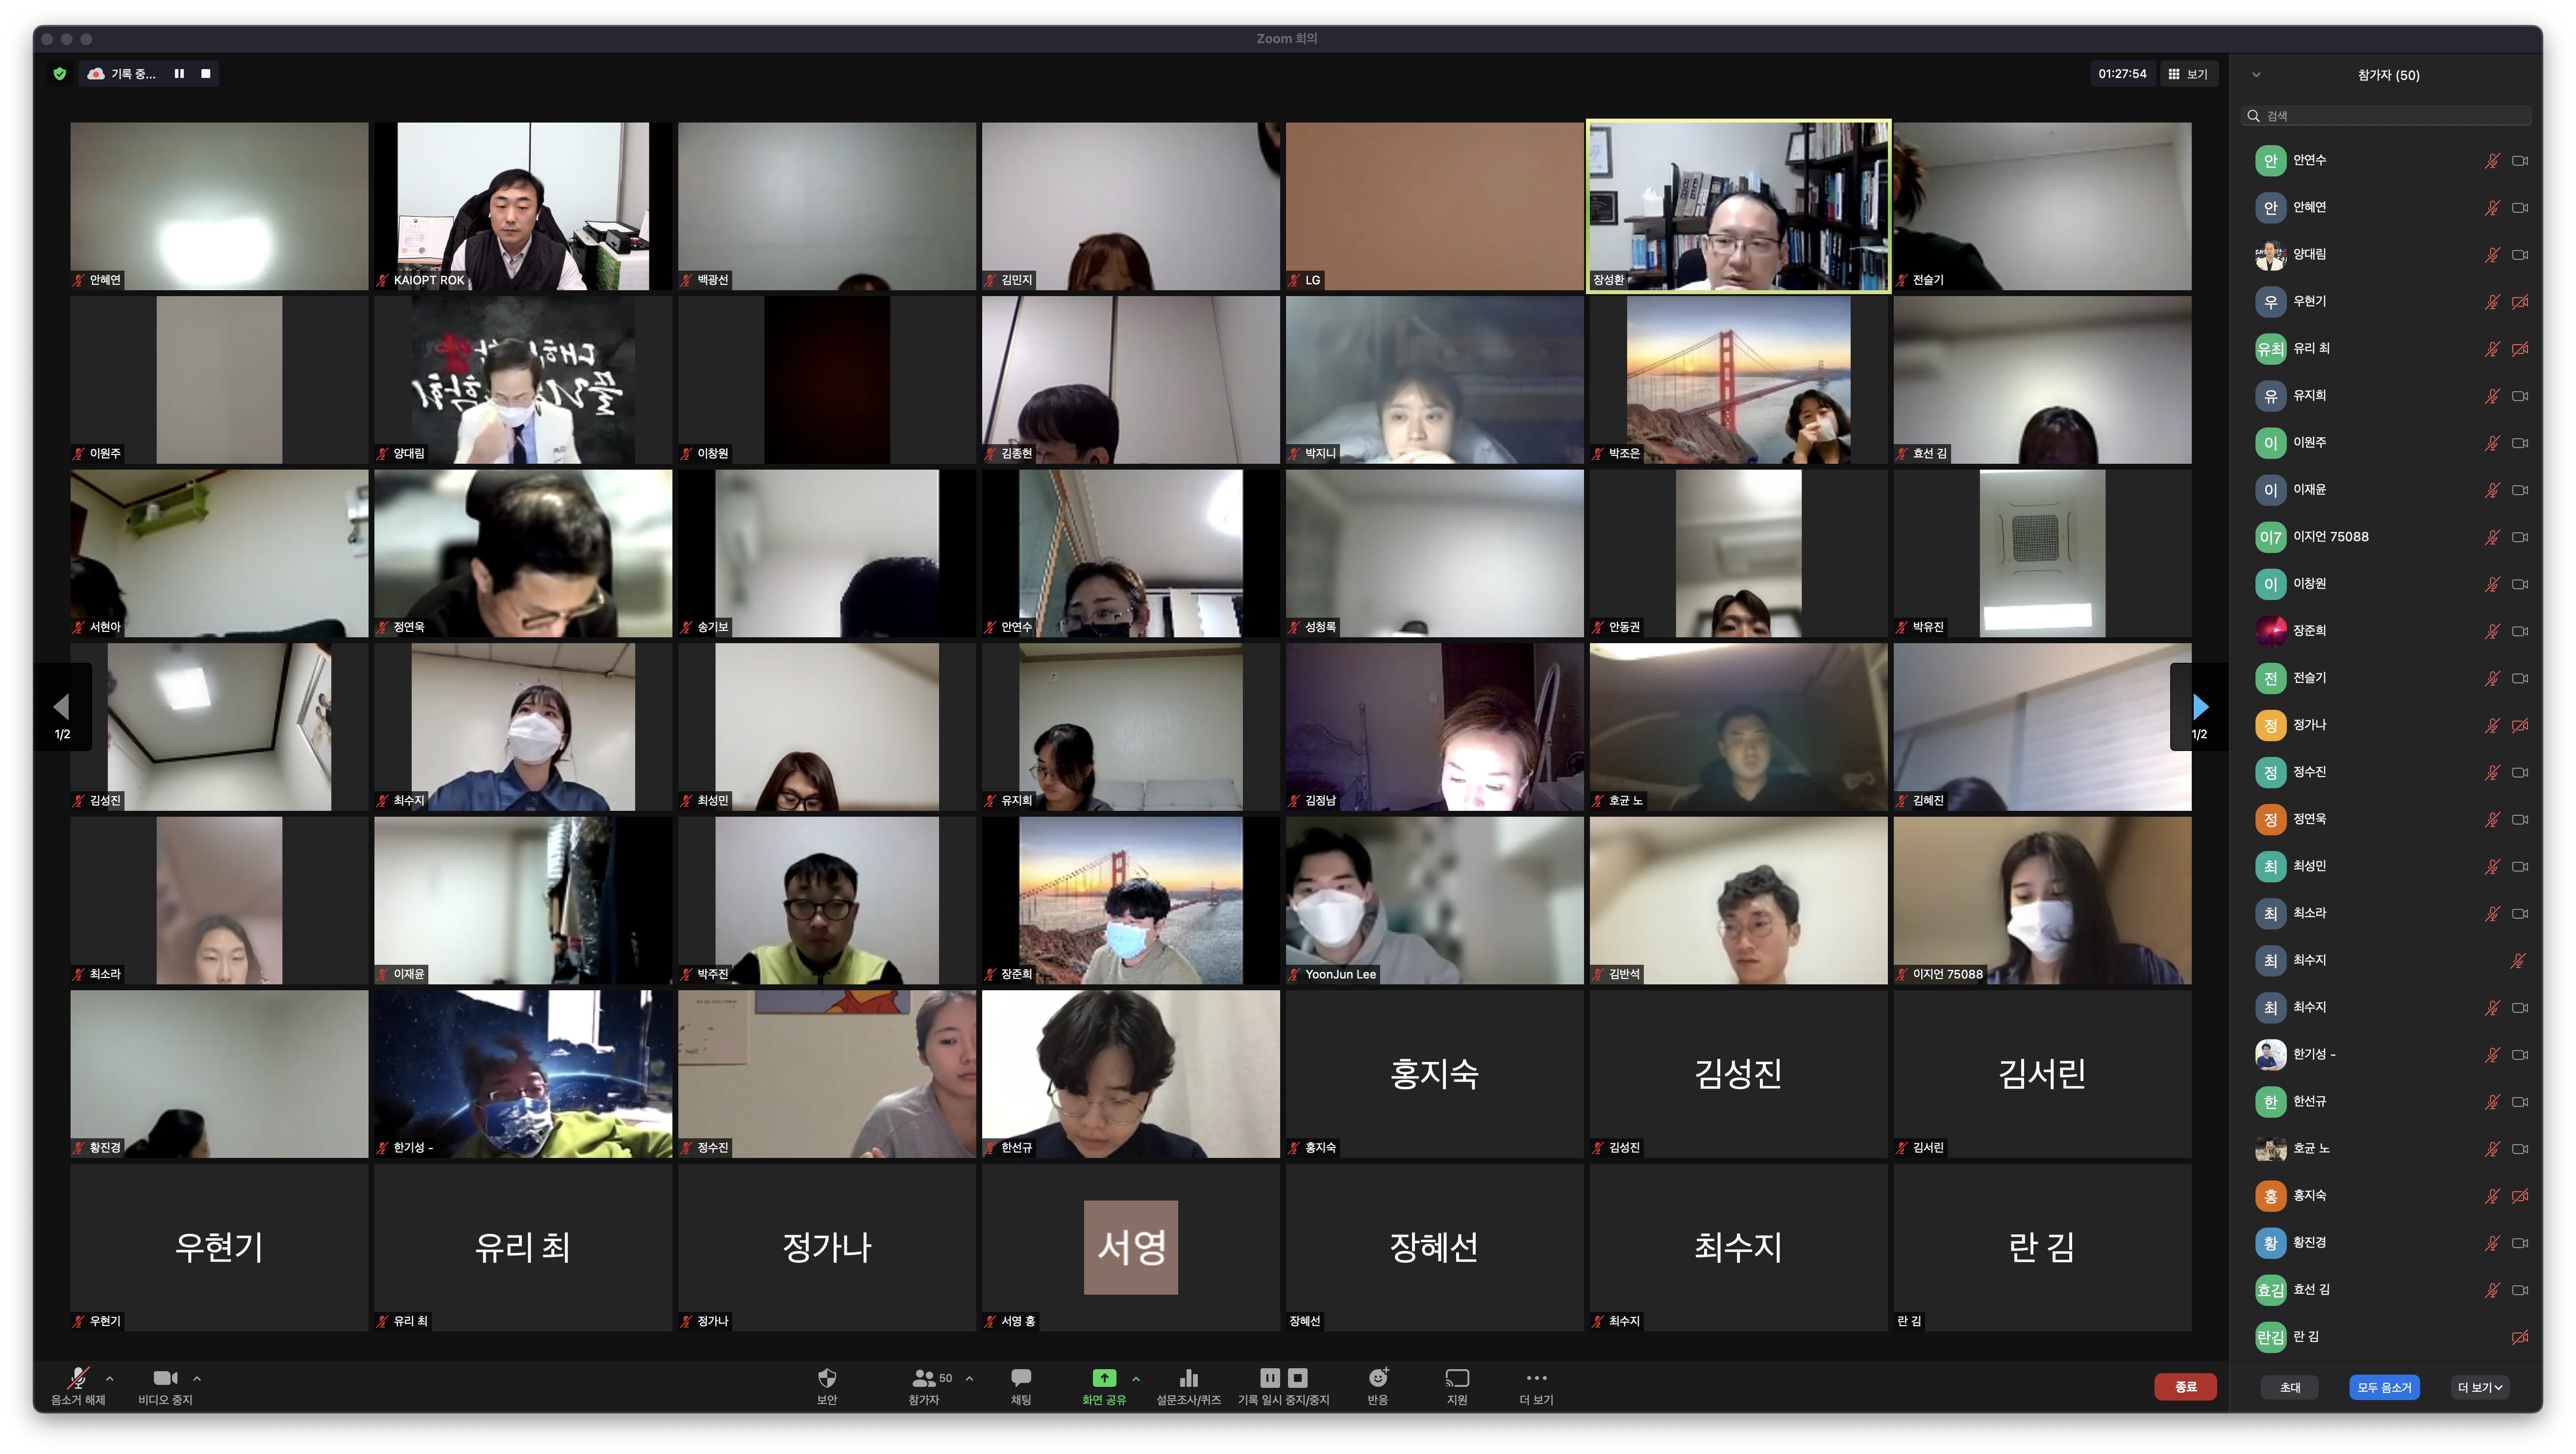
Task: Select the LG video tile
Action: [1434, 206]
